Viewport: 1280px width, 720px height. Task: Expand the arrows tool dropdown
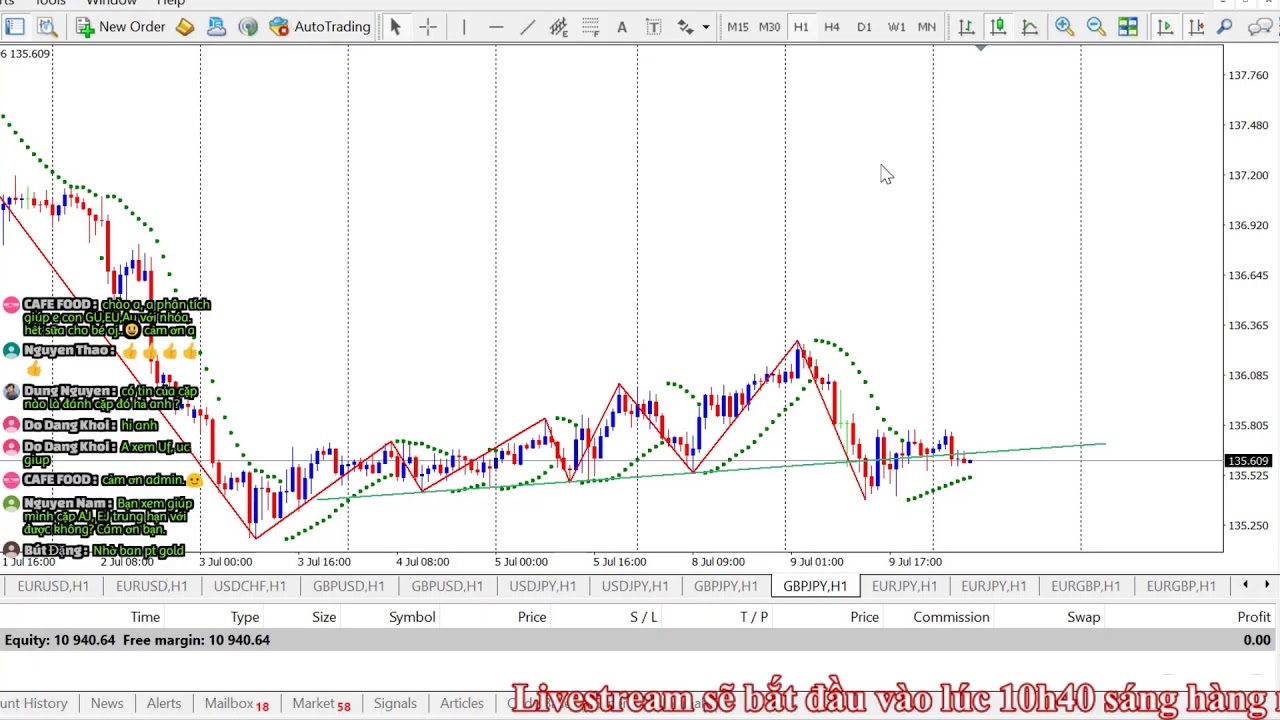706,27
